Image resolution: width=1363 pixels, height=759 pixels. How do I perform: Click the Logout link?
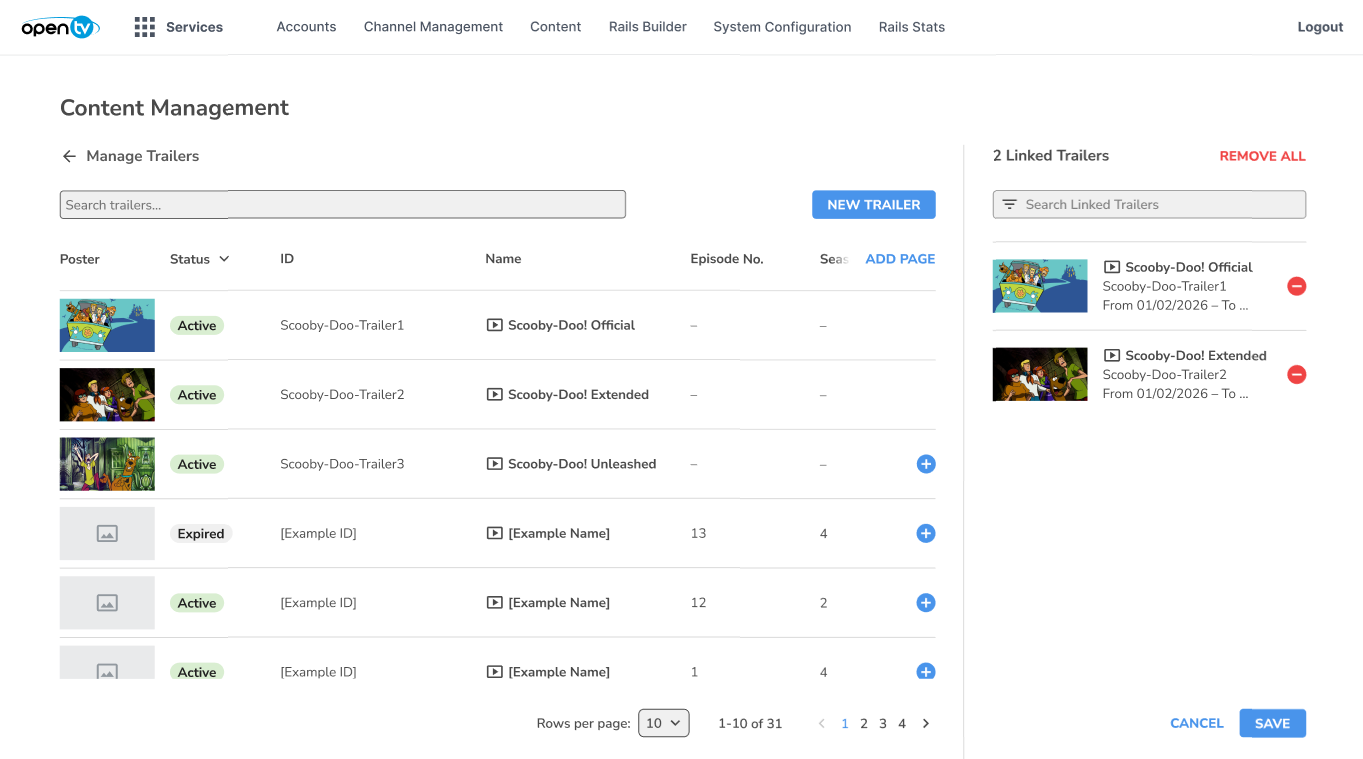pos(1320,27)
